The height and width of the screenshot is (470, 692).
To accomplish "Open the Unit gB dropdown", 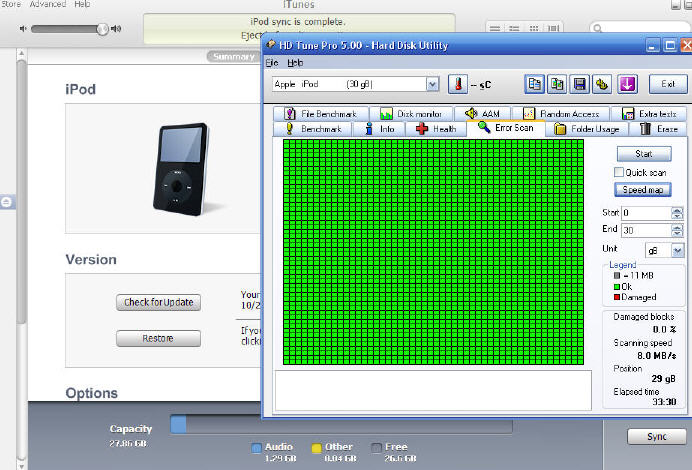I will coord(678,250).
